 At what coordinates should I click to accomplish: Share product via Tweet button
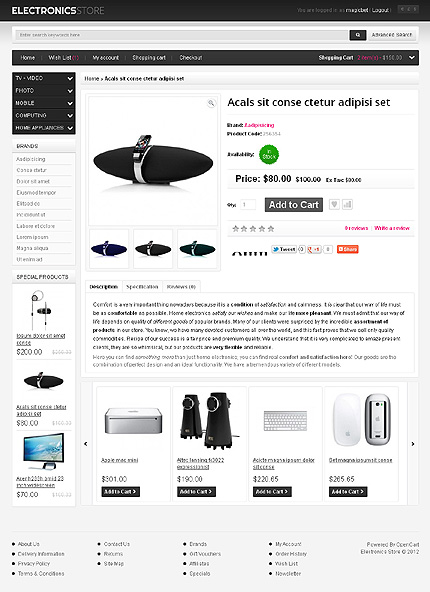point(284,249)
